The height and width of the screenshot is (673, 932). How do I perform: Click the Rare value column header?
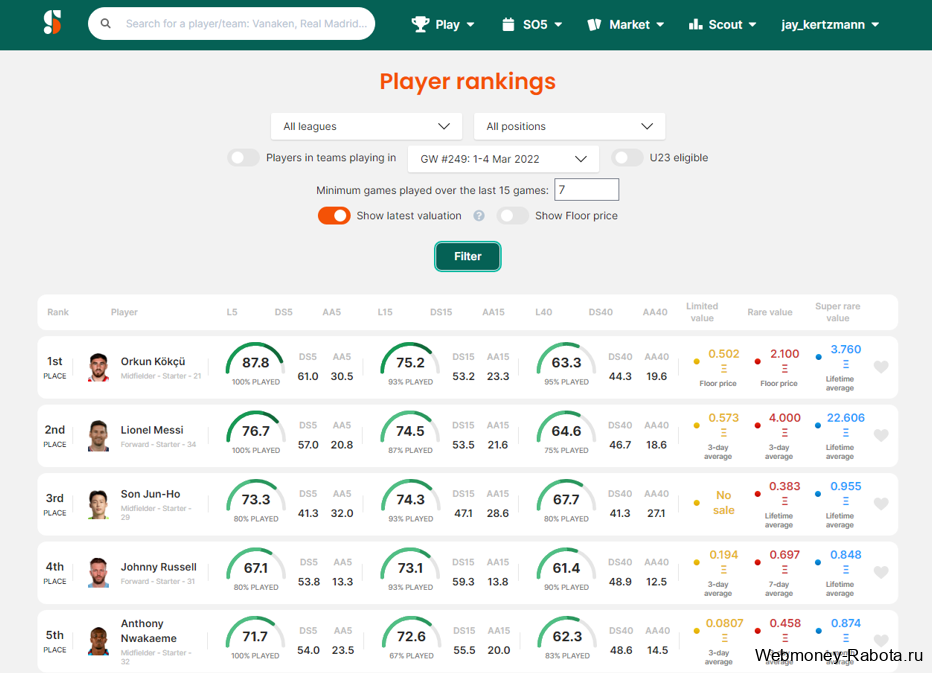[x=770, y=312]
